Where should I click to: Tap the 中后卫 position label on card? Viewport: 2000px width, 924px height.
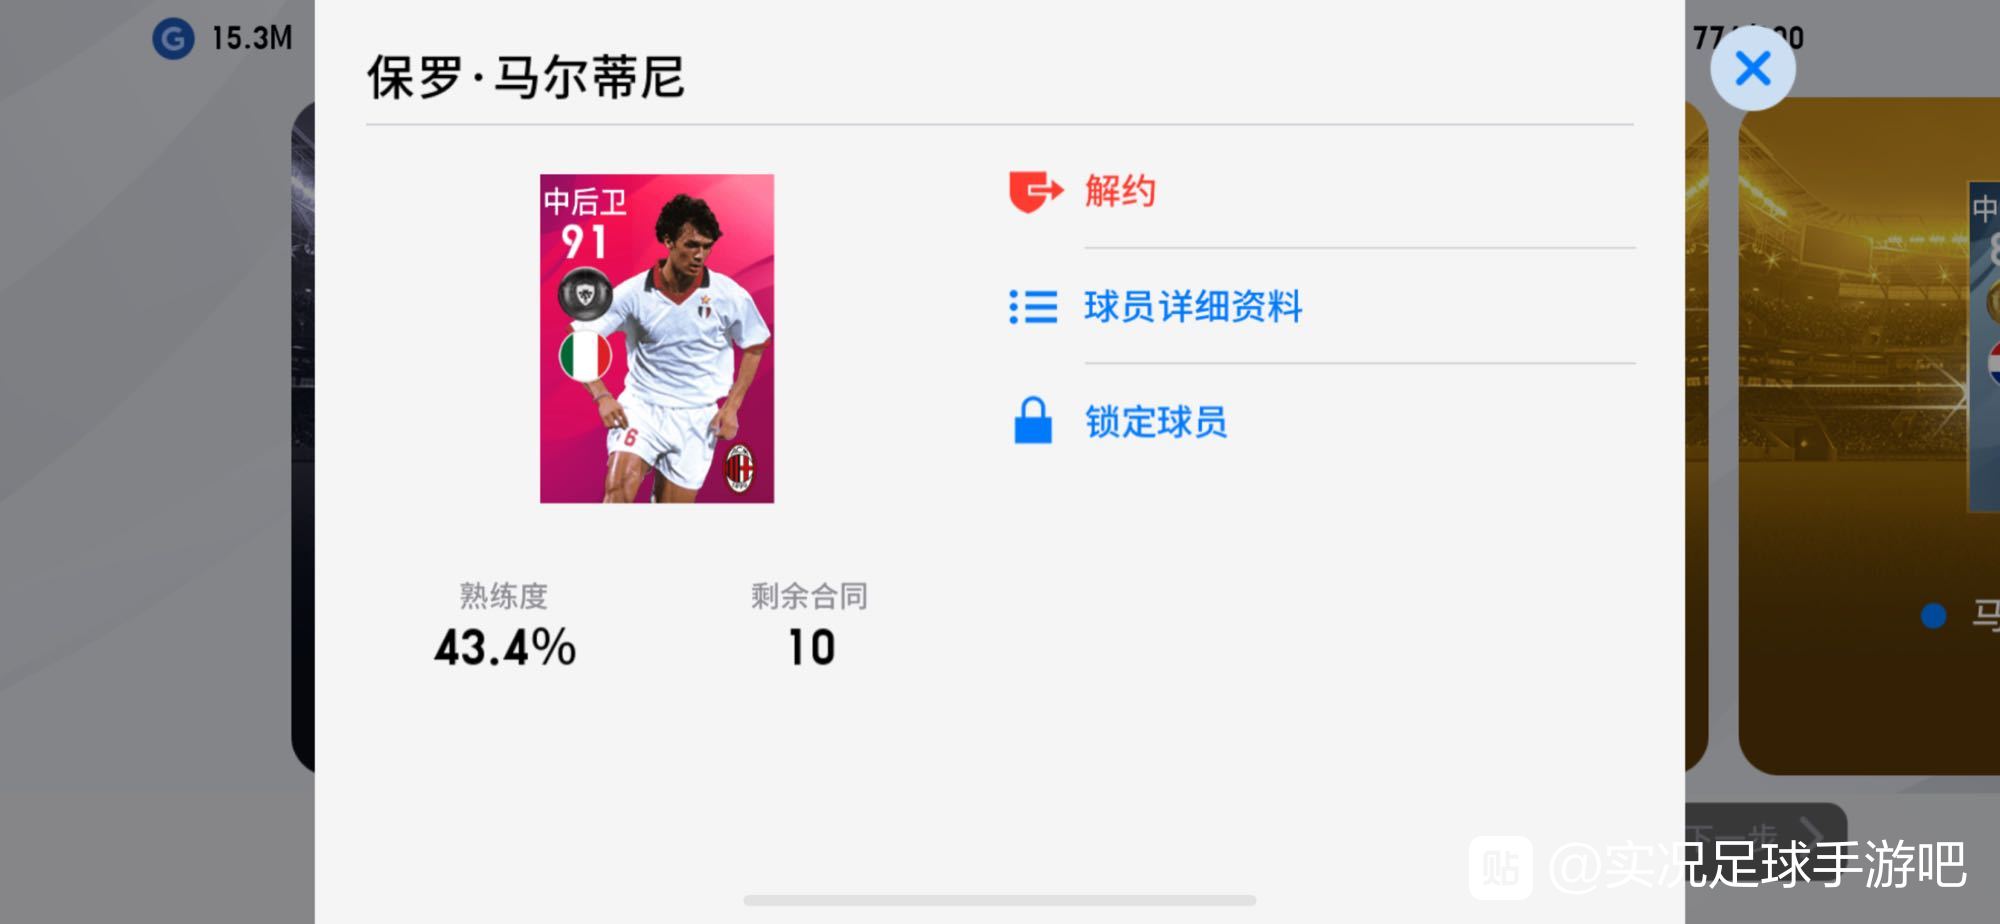[585, 202]
